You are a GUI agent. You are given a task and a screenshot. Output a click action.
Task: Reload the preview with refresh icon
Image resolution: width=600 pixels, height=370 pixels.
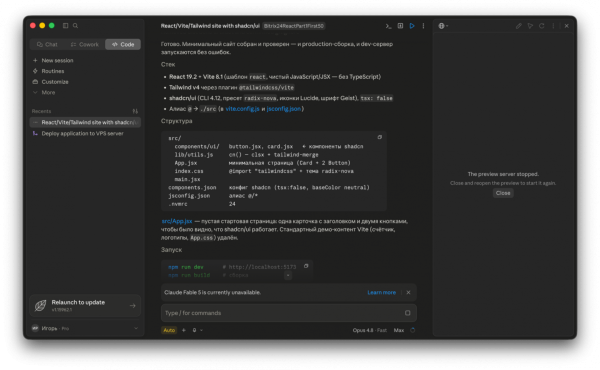pyautogui.click(x=541, y=26)
